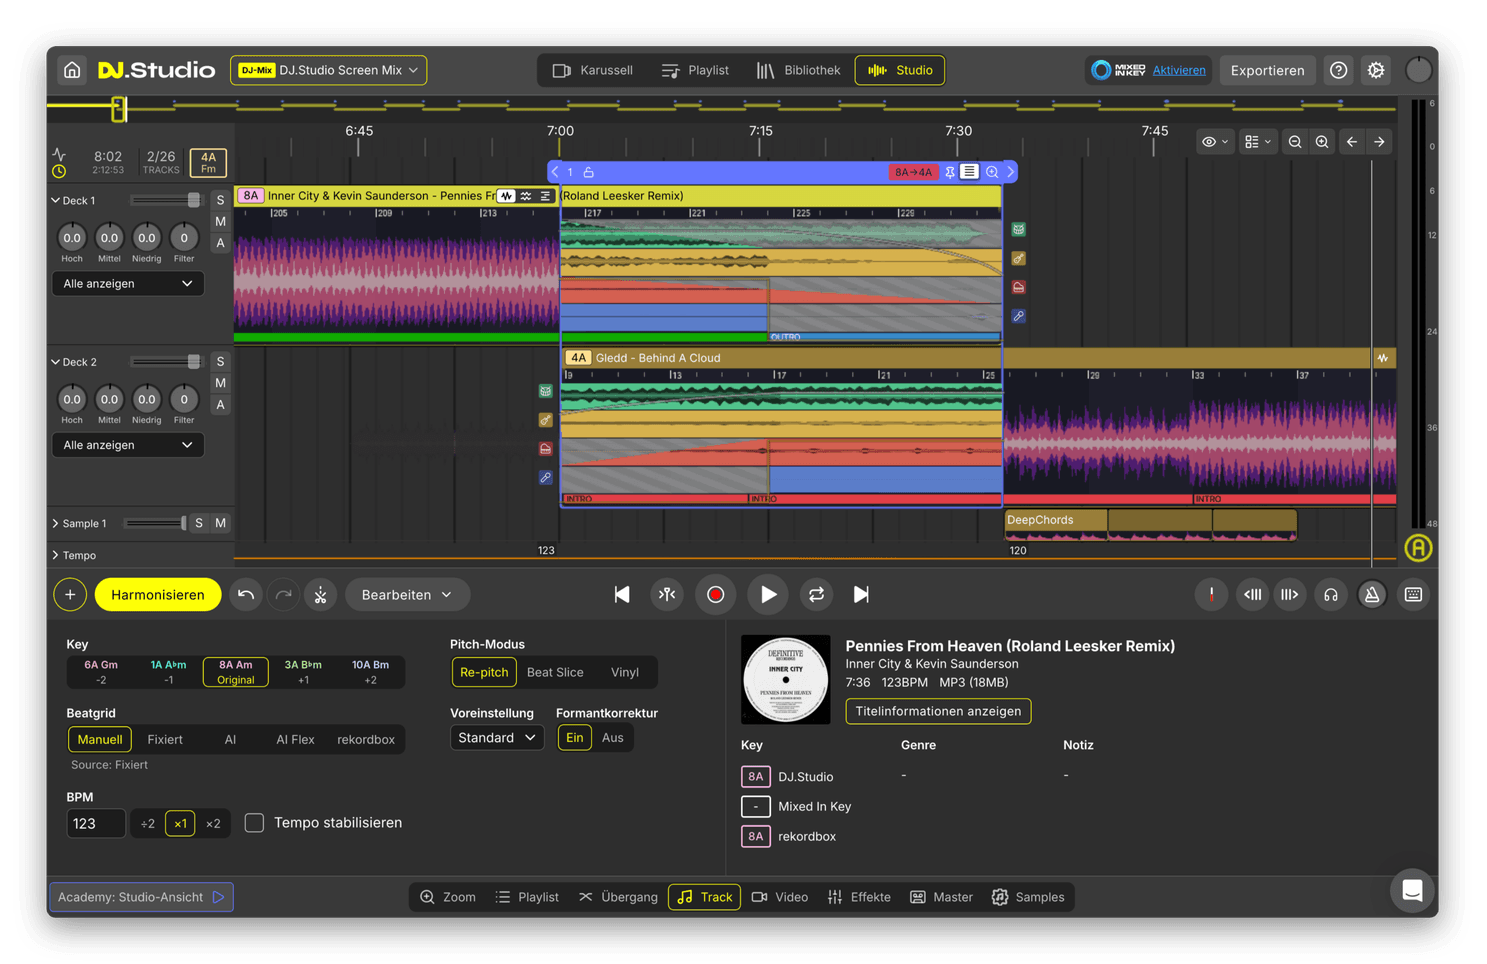Click the lock icon in the transition header
This screenshot has width=1487, height=964.
click(x=589, y=172)
